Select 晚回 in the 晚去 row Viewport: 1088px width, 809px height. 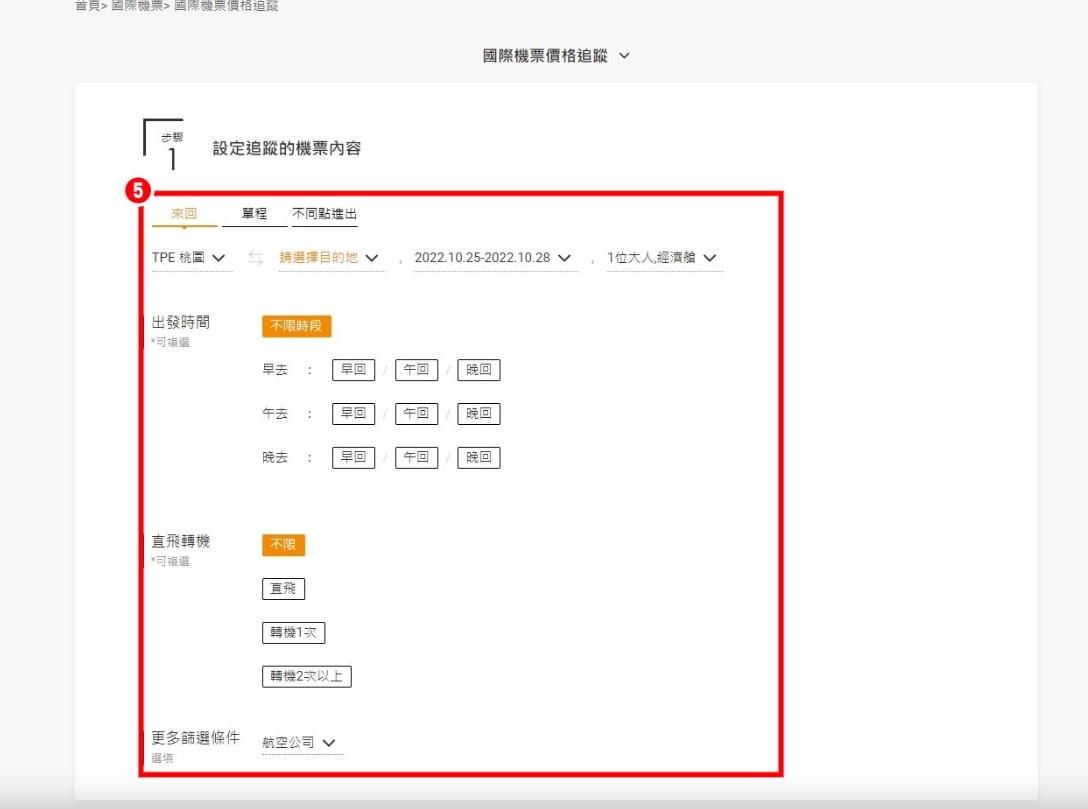click(479, 458)
